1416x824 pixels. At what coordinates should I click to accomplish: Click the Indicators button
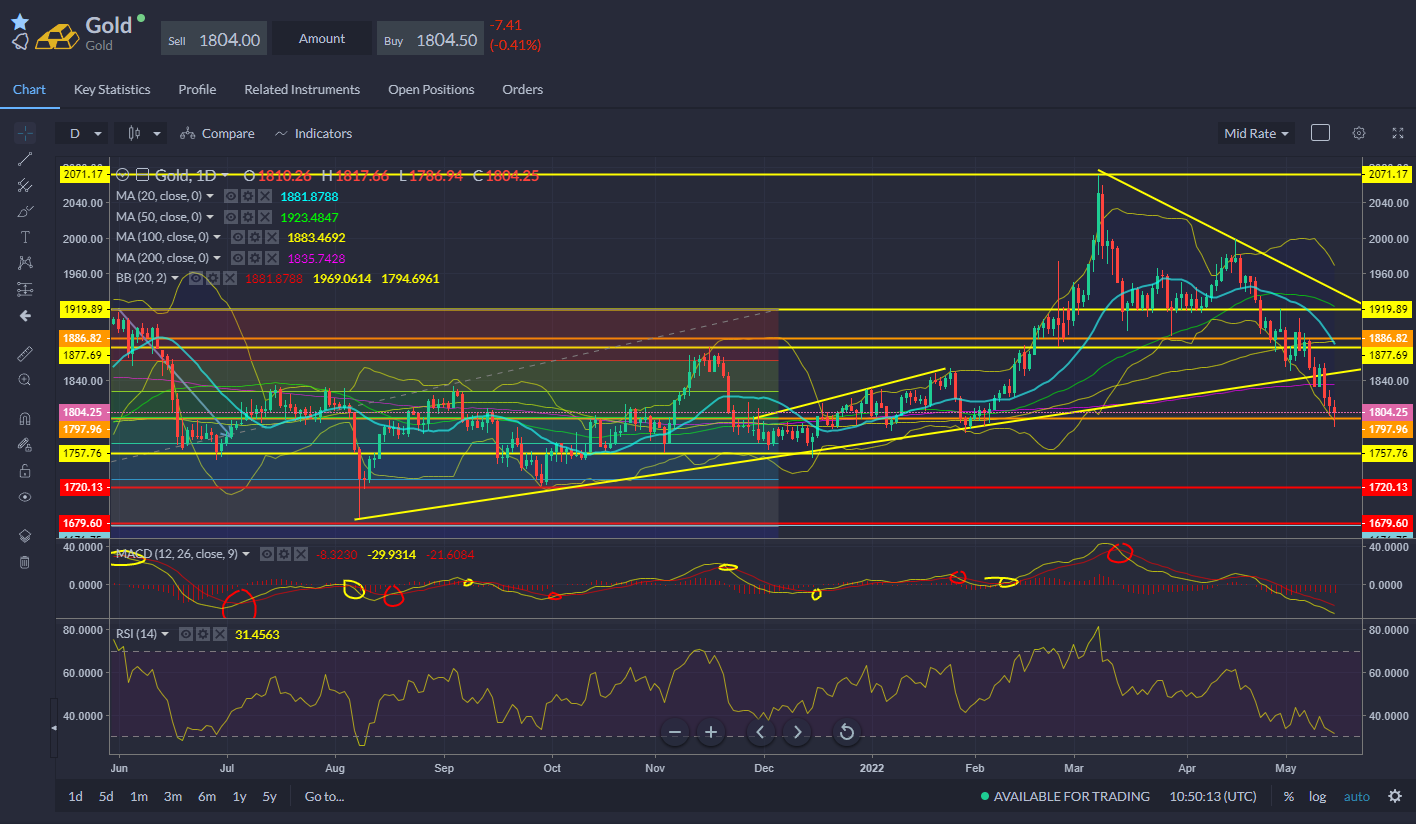coord(313,133)
